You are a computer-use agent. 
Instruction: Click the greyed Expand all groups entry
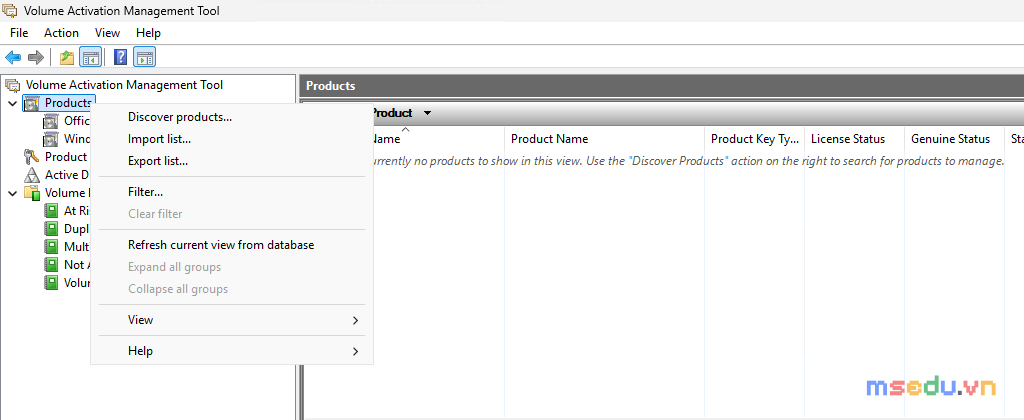click(x=232, y=267)
